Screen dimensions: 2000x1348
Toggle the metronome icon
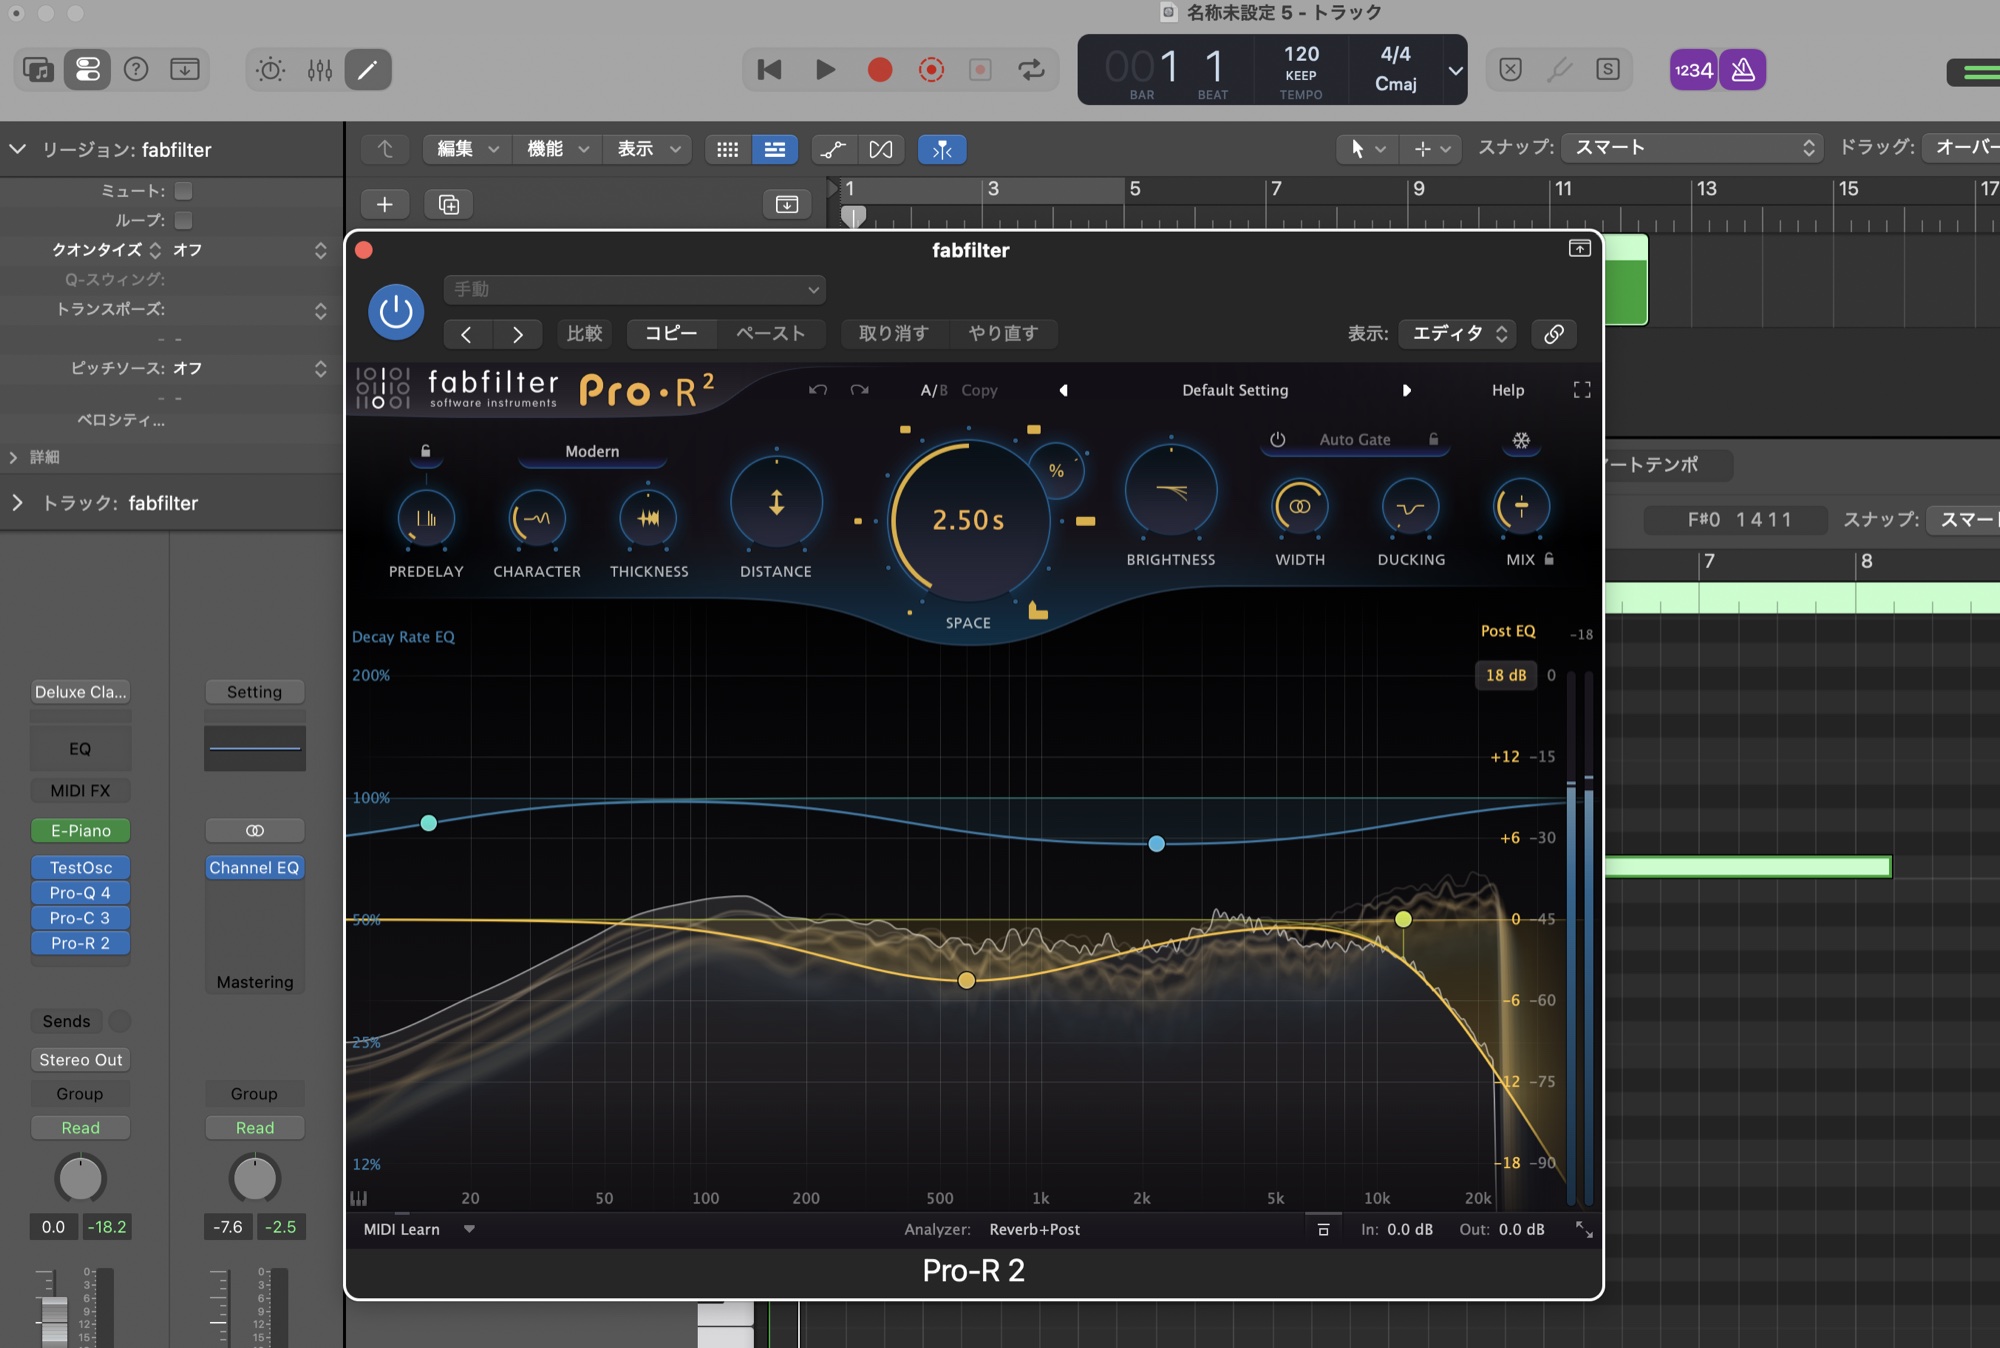click(1743, 69)
